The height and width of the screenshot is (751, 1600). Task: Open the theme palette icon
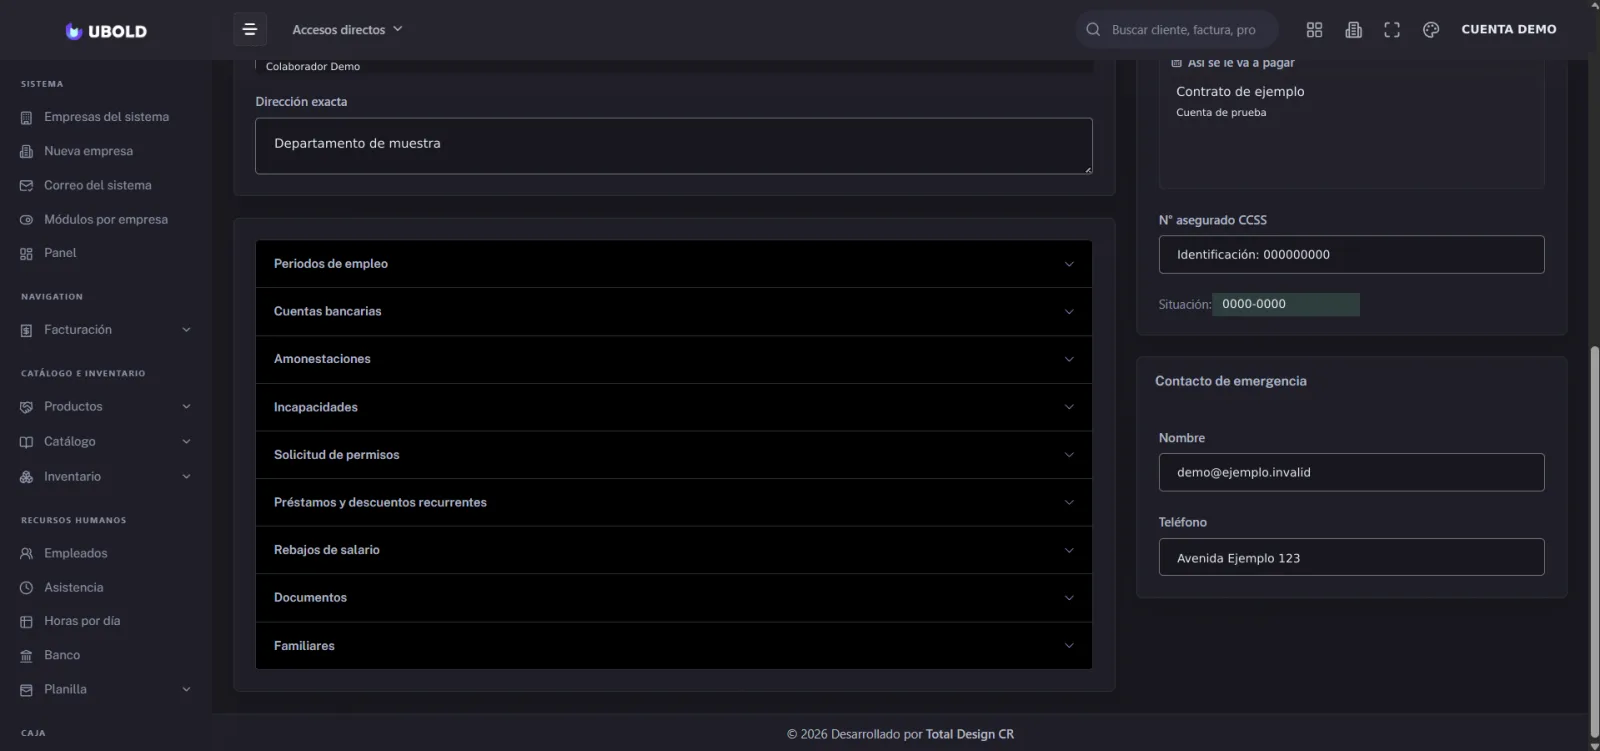point(1431,30)
